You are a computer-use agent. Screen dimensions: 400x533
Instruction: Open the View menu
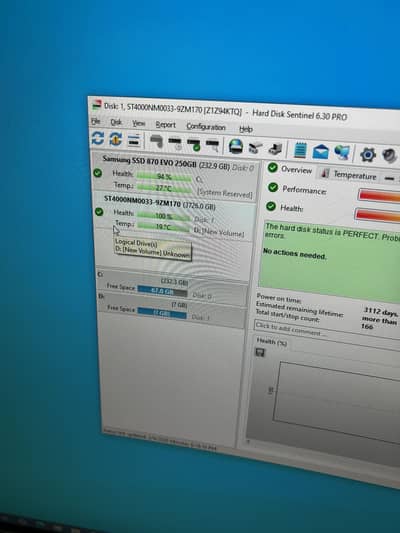(139, 123)
